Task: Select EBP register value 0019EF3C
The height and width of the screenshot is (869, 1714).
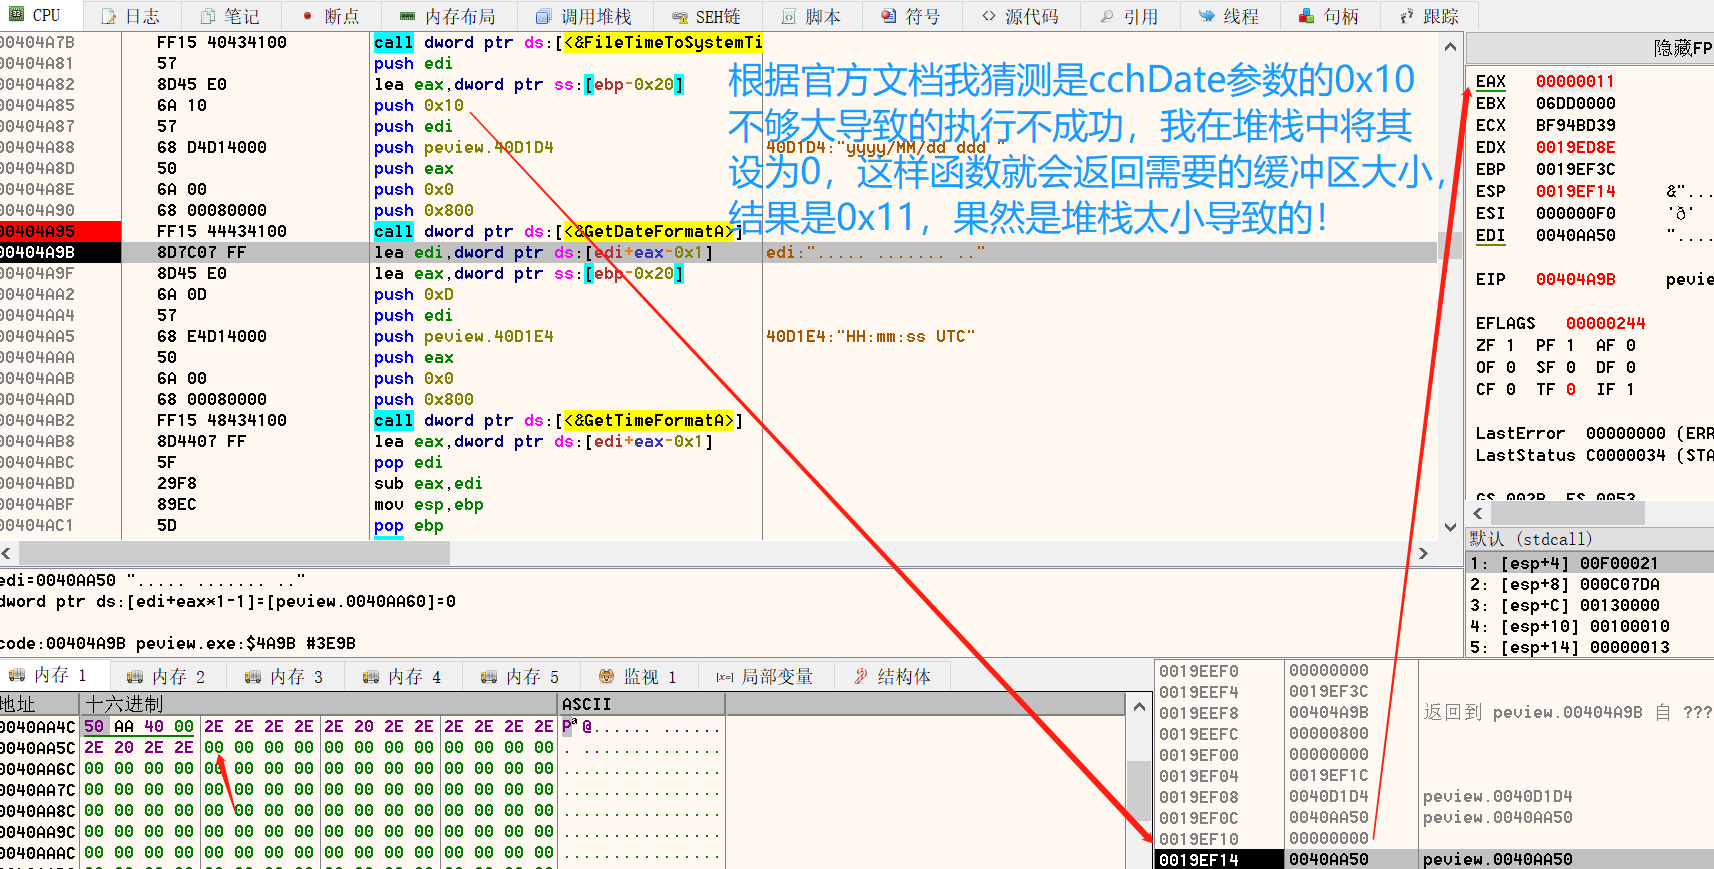Action: pyautogui.click(x=1575, y=169)
